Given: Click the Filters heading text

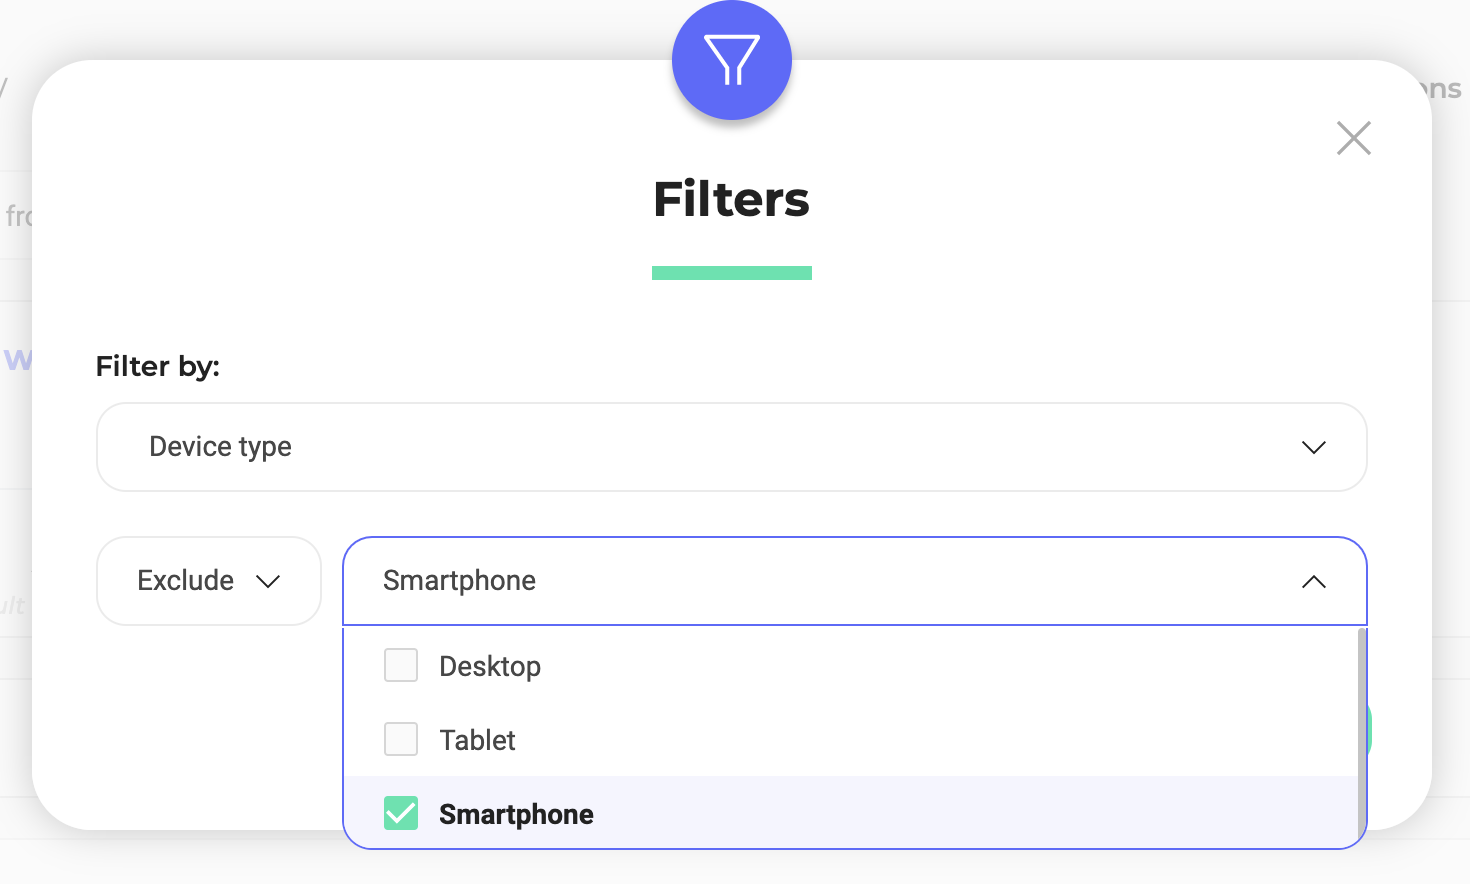Looking at the screenshot, I should point(732,199).
